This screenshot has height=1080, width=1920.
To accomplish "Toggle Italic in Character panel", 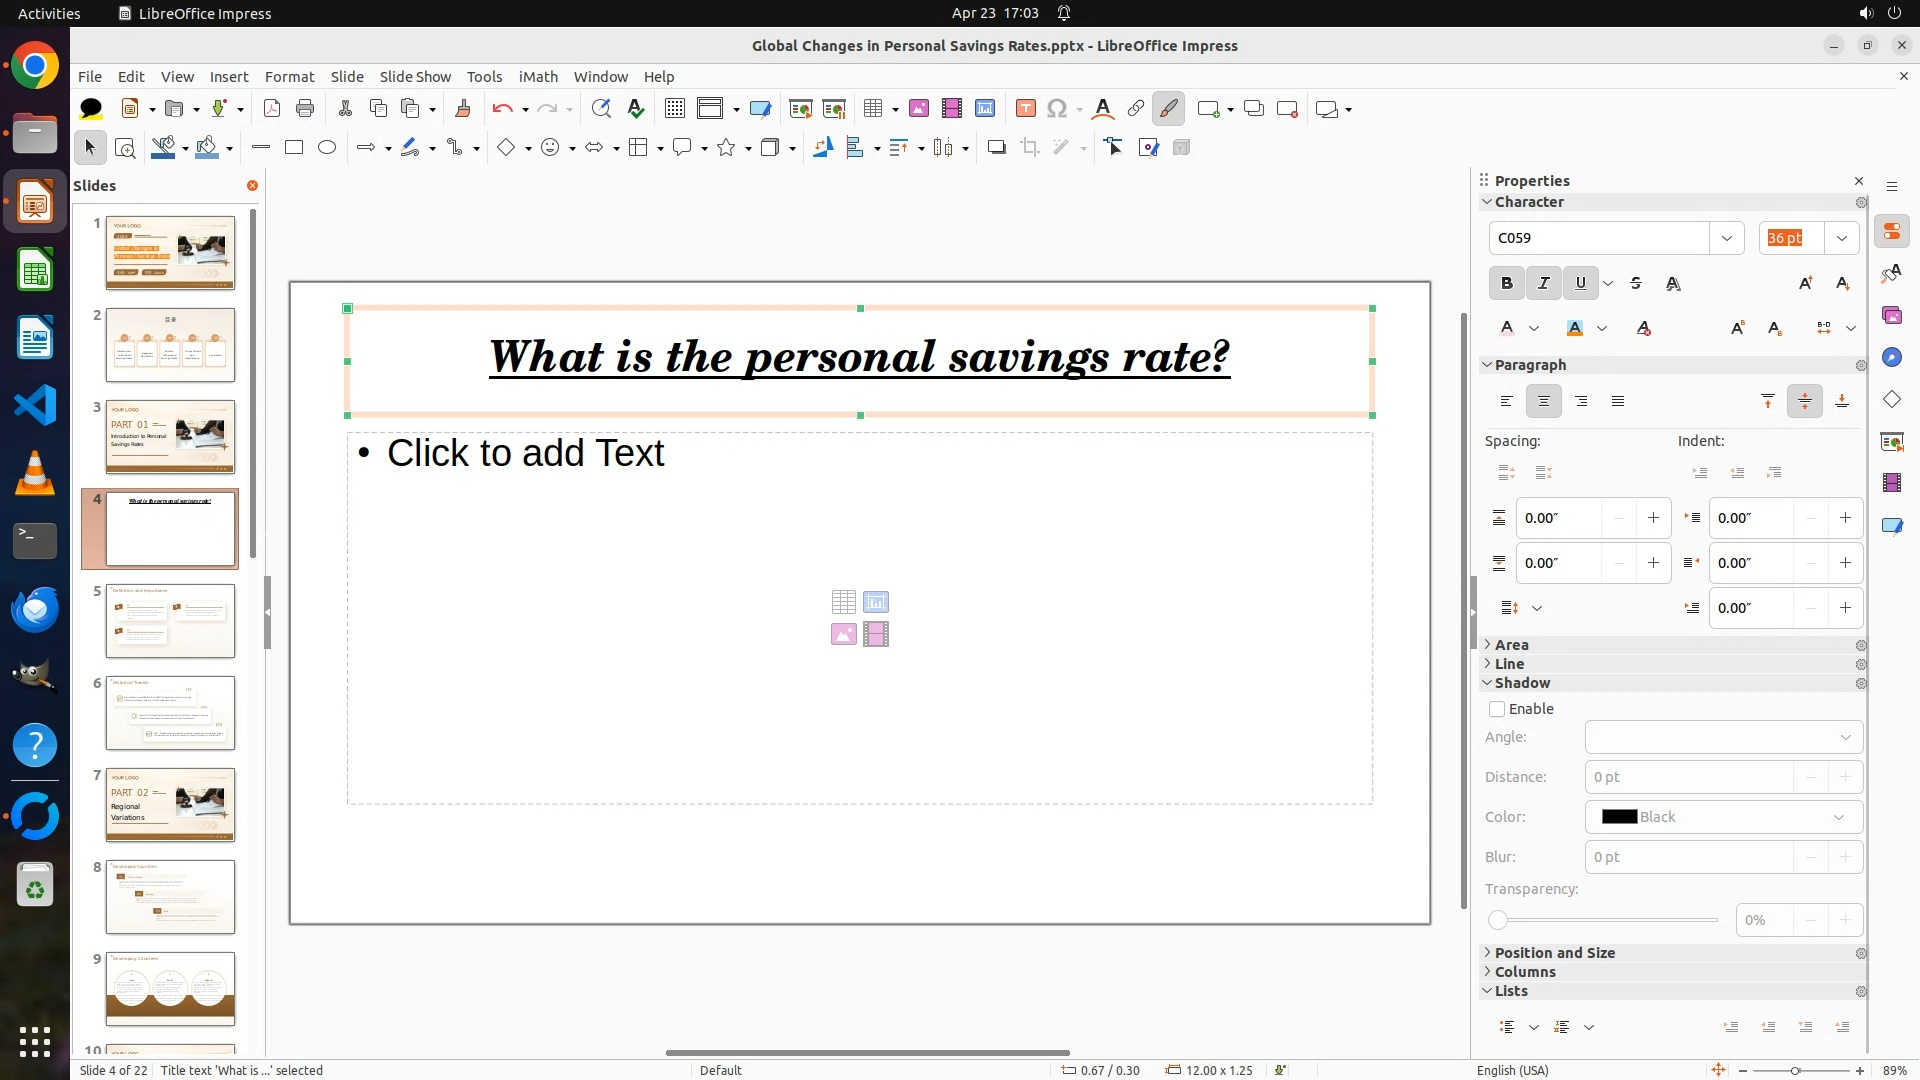I will 1543,284.
